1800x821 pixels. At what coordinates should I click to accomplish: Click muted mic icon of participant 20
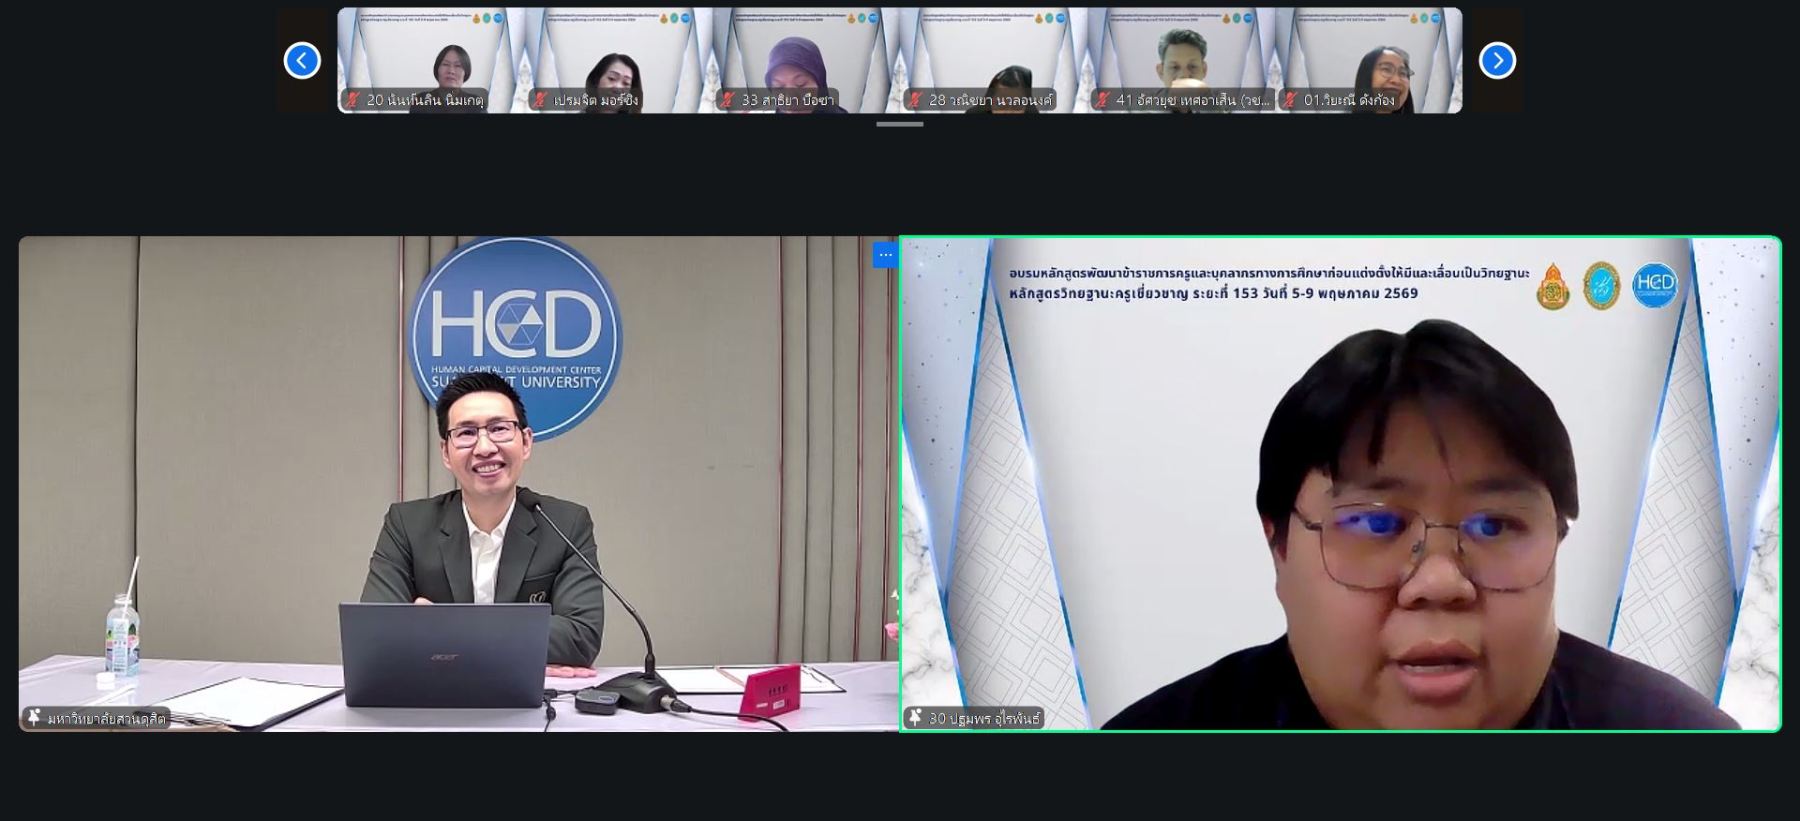pyautogui.click(x=353, y=100)
